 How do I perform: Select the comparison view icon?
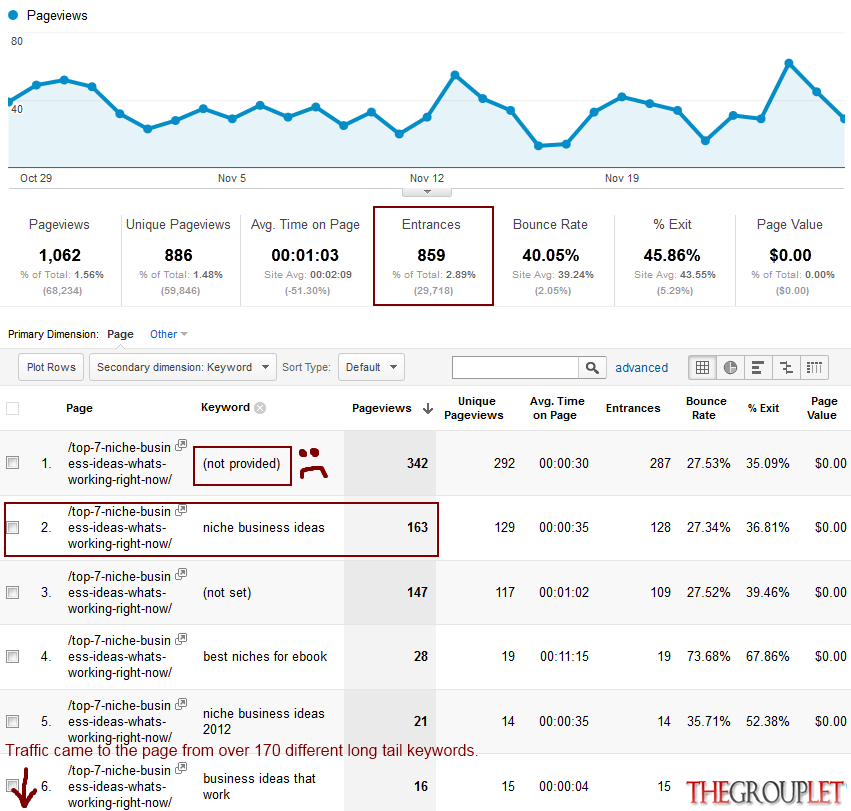coord(786,368)
